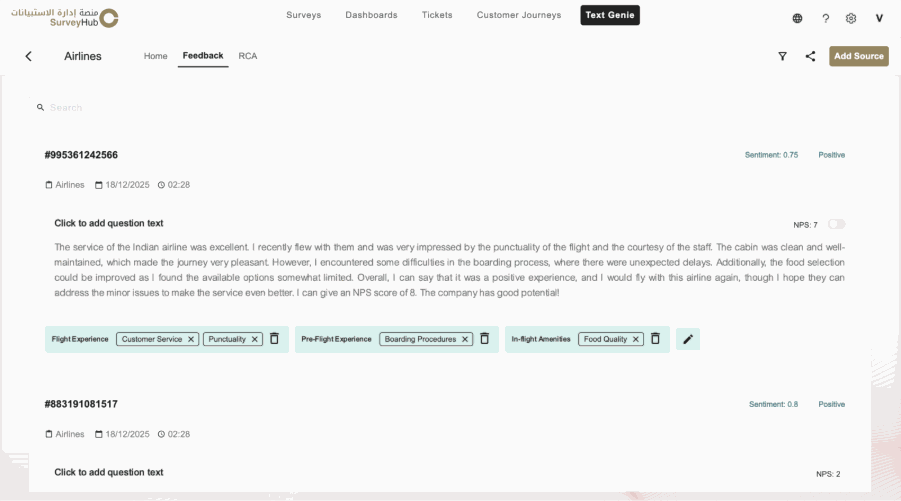901x501 pixels.
Task: Remove the Boarding Procedures tag
Action: (x=465, y=339)
